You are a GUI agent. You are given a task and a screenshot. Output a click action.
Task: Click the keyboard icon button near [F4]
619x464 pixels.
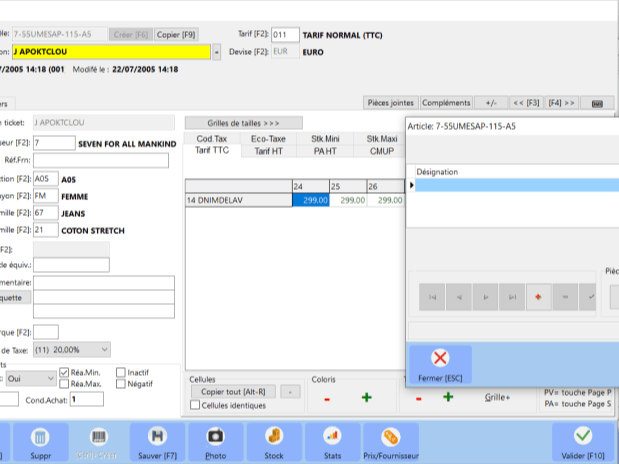(x=597, y=103)
